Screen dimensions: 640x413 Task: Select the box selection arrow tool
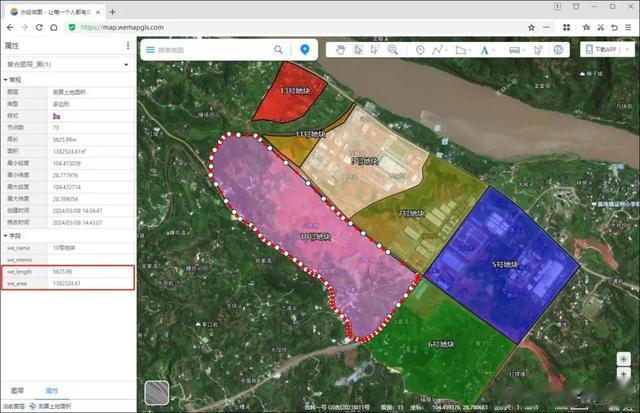click(375, 50)
